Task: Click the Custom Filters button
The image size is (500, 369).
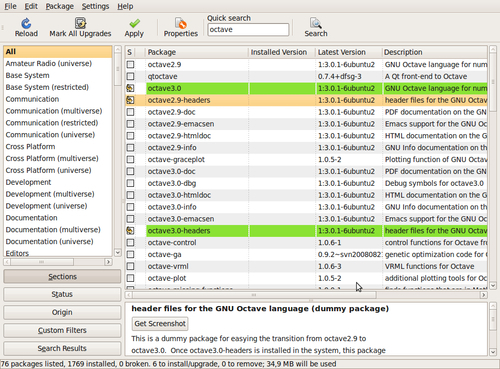Action: [62, 330]
